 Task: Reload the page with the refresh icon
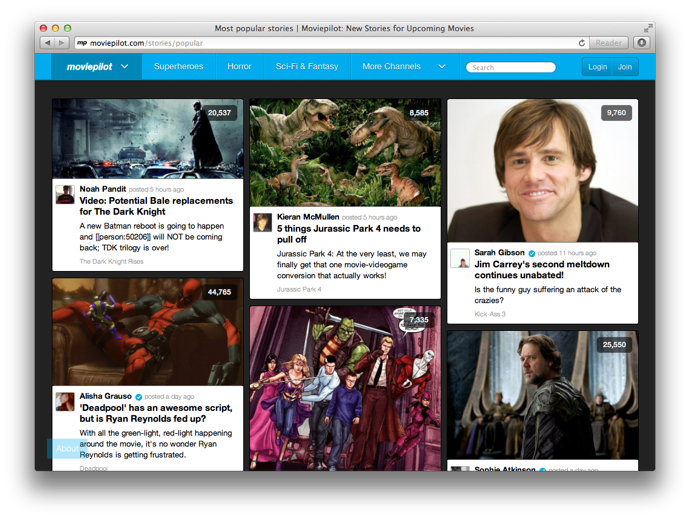pyautogui.click(x=581, y=43)
